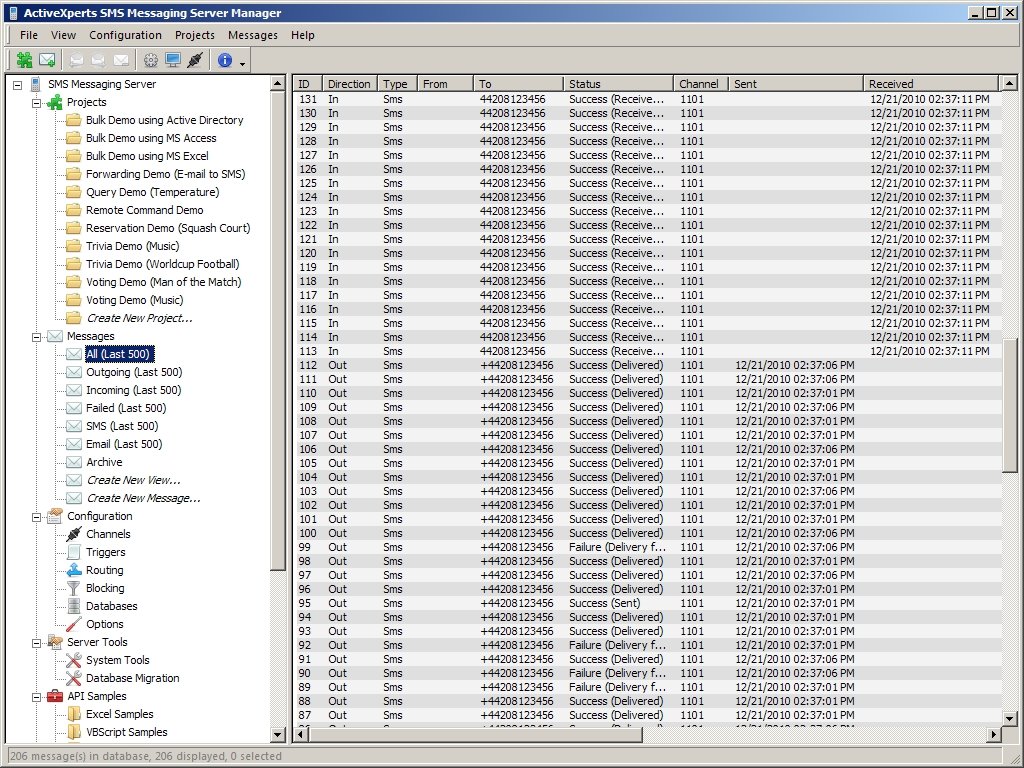This screenshot has width=1024, height=768.
Task: Show the Incoming (Last 500) messages view
Action: coord(134,390)
